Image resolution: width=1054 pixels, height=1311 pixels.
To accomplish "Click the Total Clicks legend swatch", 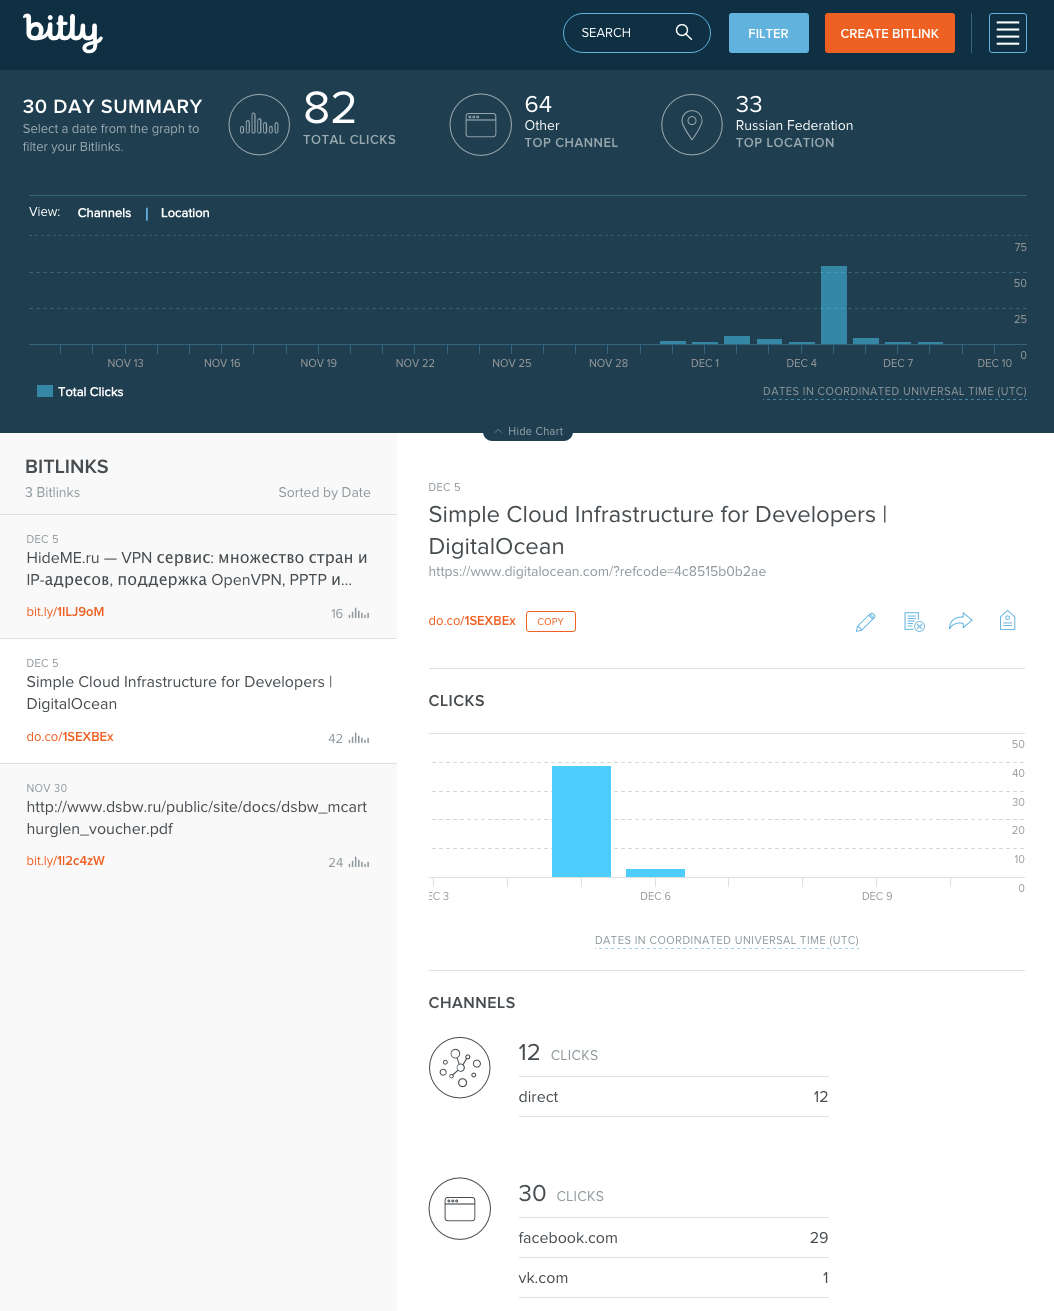I will (45, 391).
